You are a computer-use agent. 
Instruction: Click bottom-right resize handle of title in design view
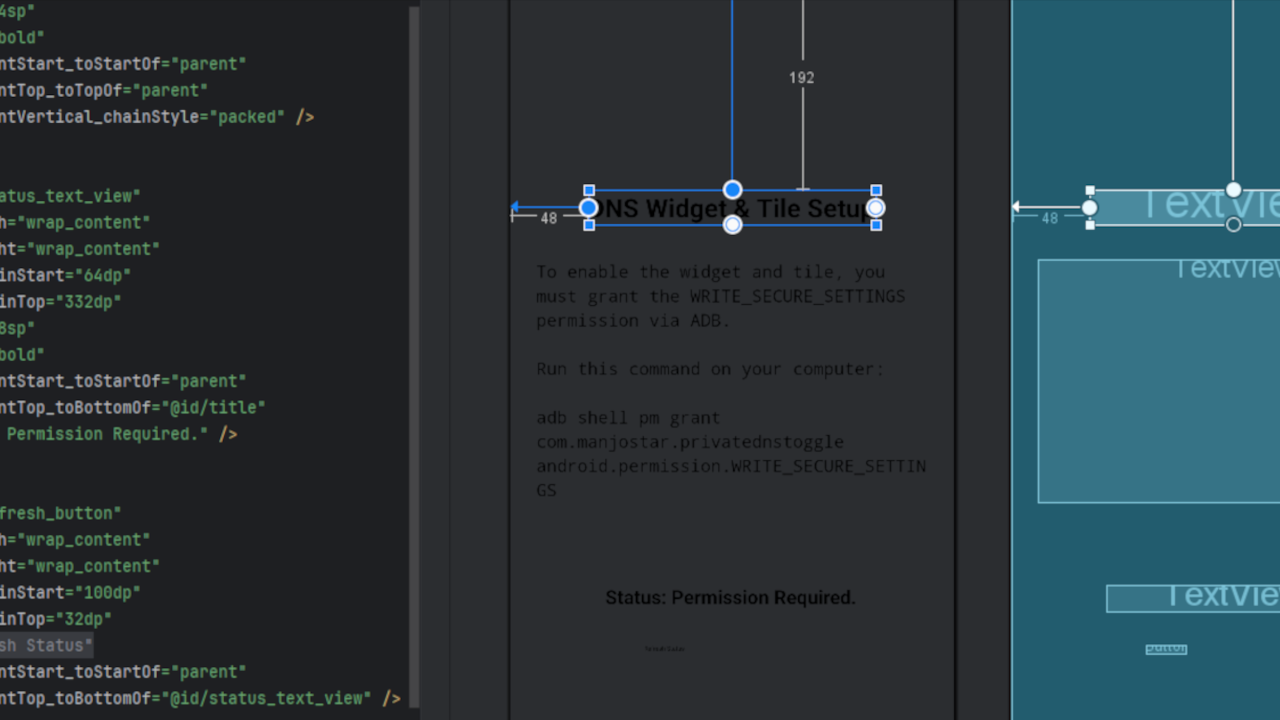876,225
